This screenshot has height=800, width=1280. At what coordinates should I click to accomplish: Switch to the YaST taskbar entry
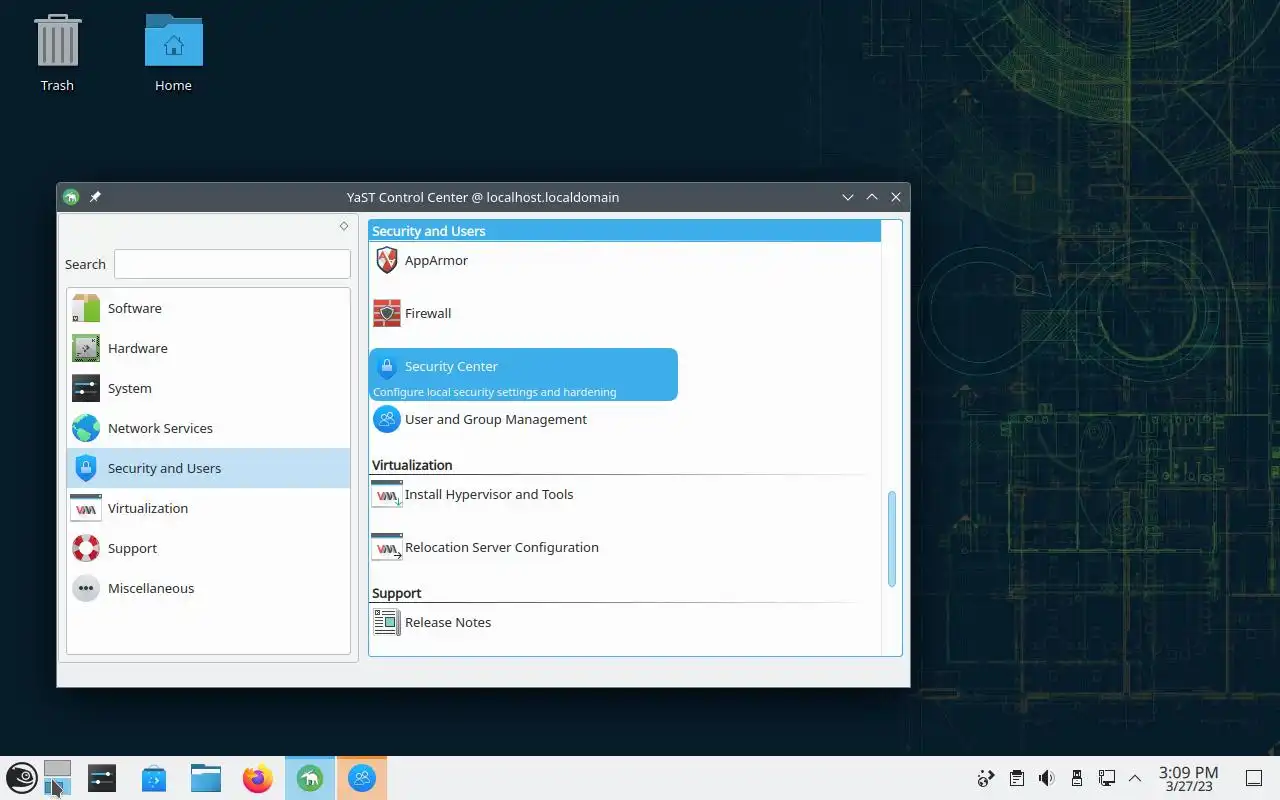tap(310, 778)
